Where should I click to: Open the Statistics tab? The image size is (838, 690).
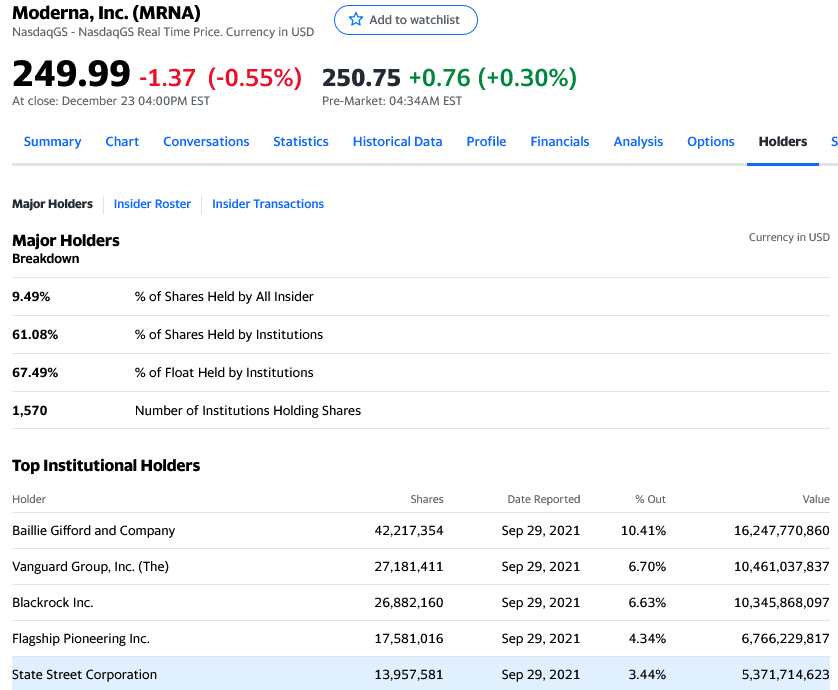(301, 142)
